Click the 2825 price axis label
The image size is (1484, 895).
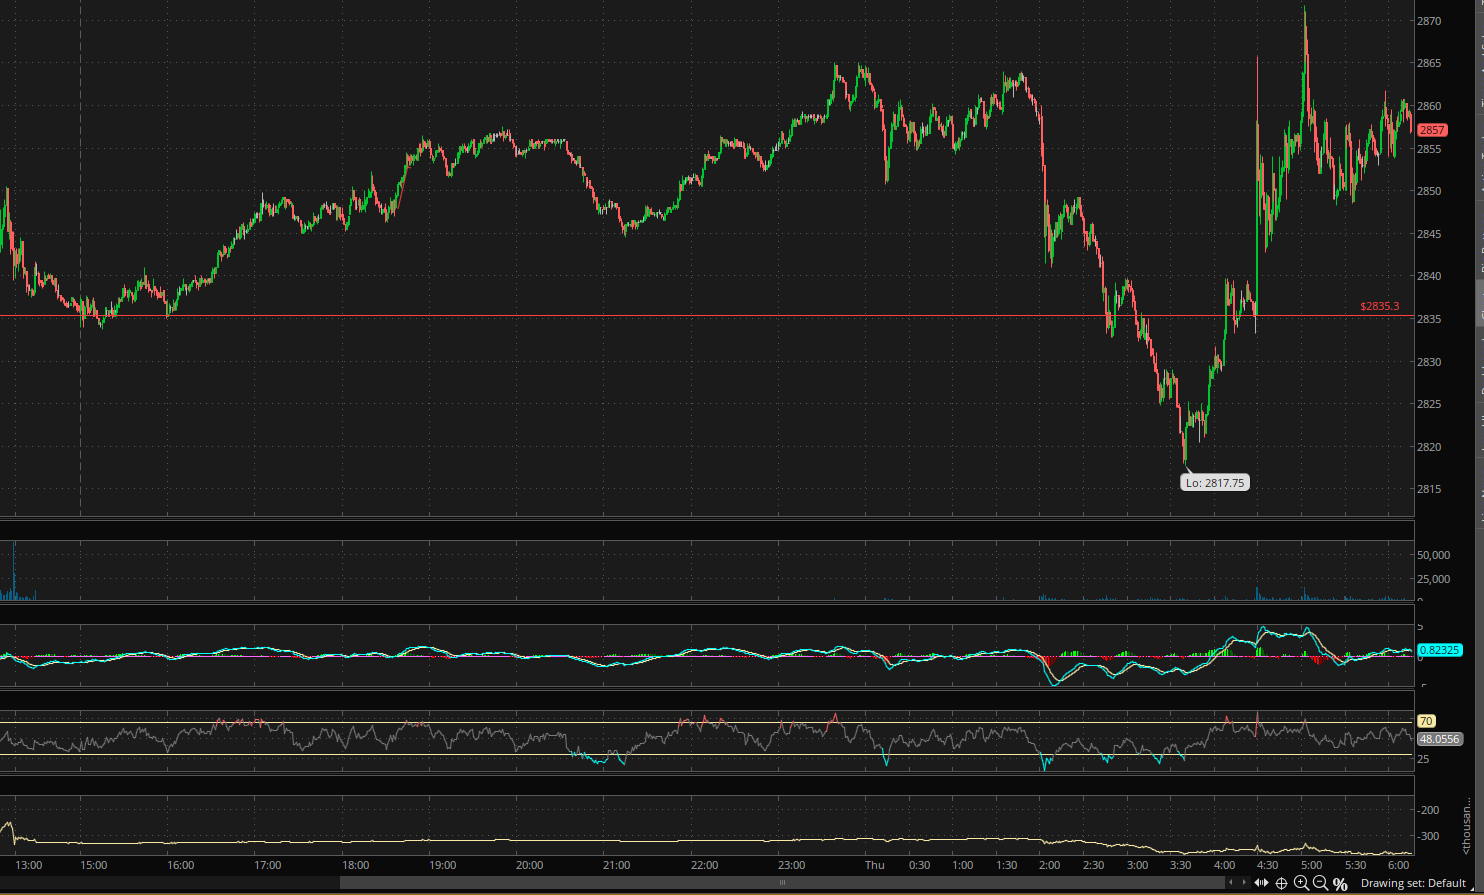click(x=1429, y=404)
